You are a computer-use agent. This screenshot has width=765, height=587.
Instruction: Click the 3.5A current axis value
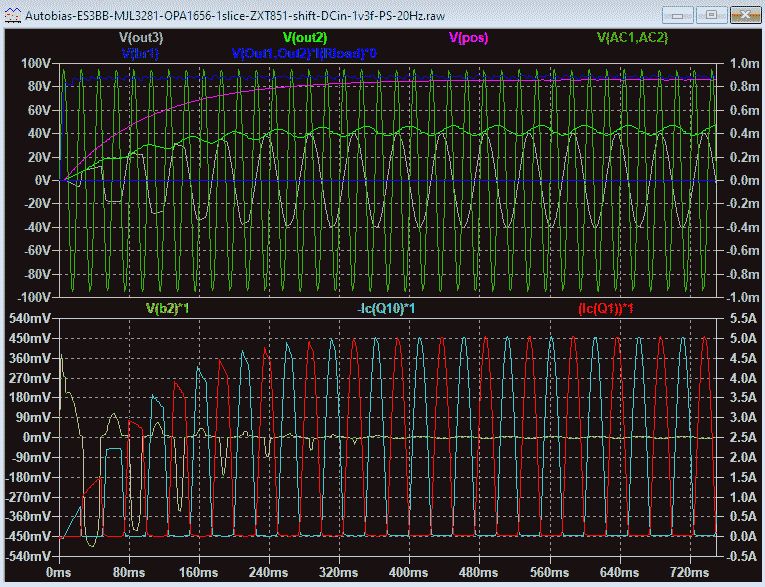point(744,398)
